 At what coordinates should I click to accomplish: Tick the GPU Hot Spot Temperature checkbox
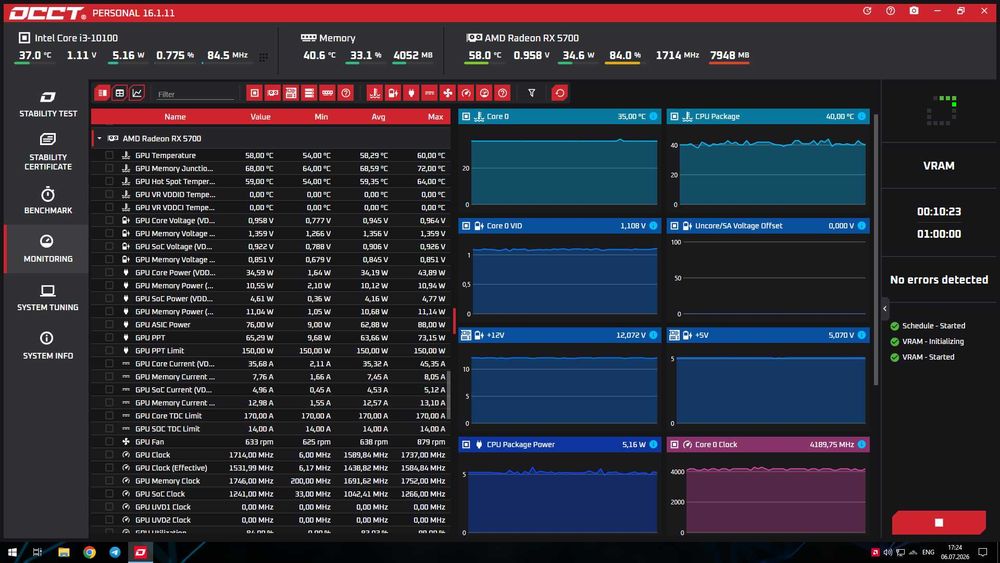click(x=109, y=181)
